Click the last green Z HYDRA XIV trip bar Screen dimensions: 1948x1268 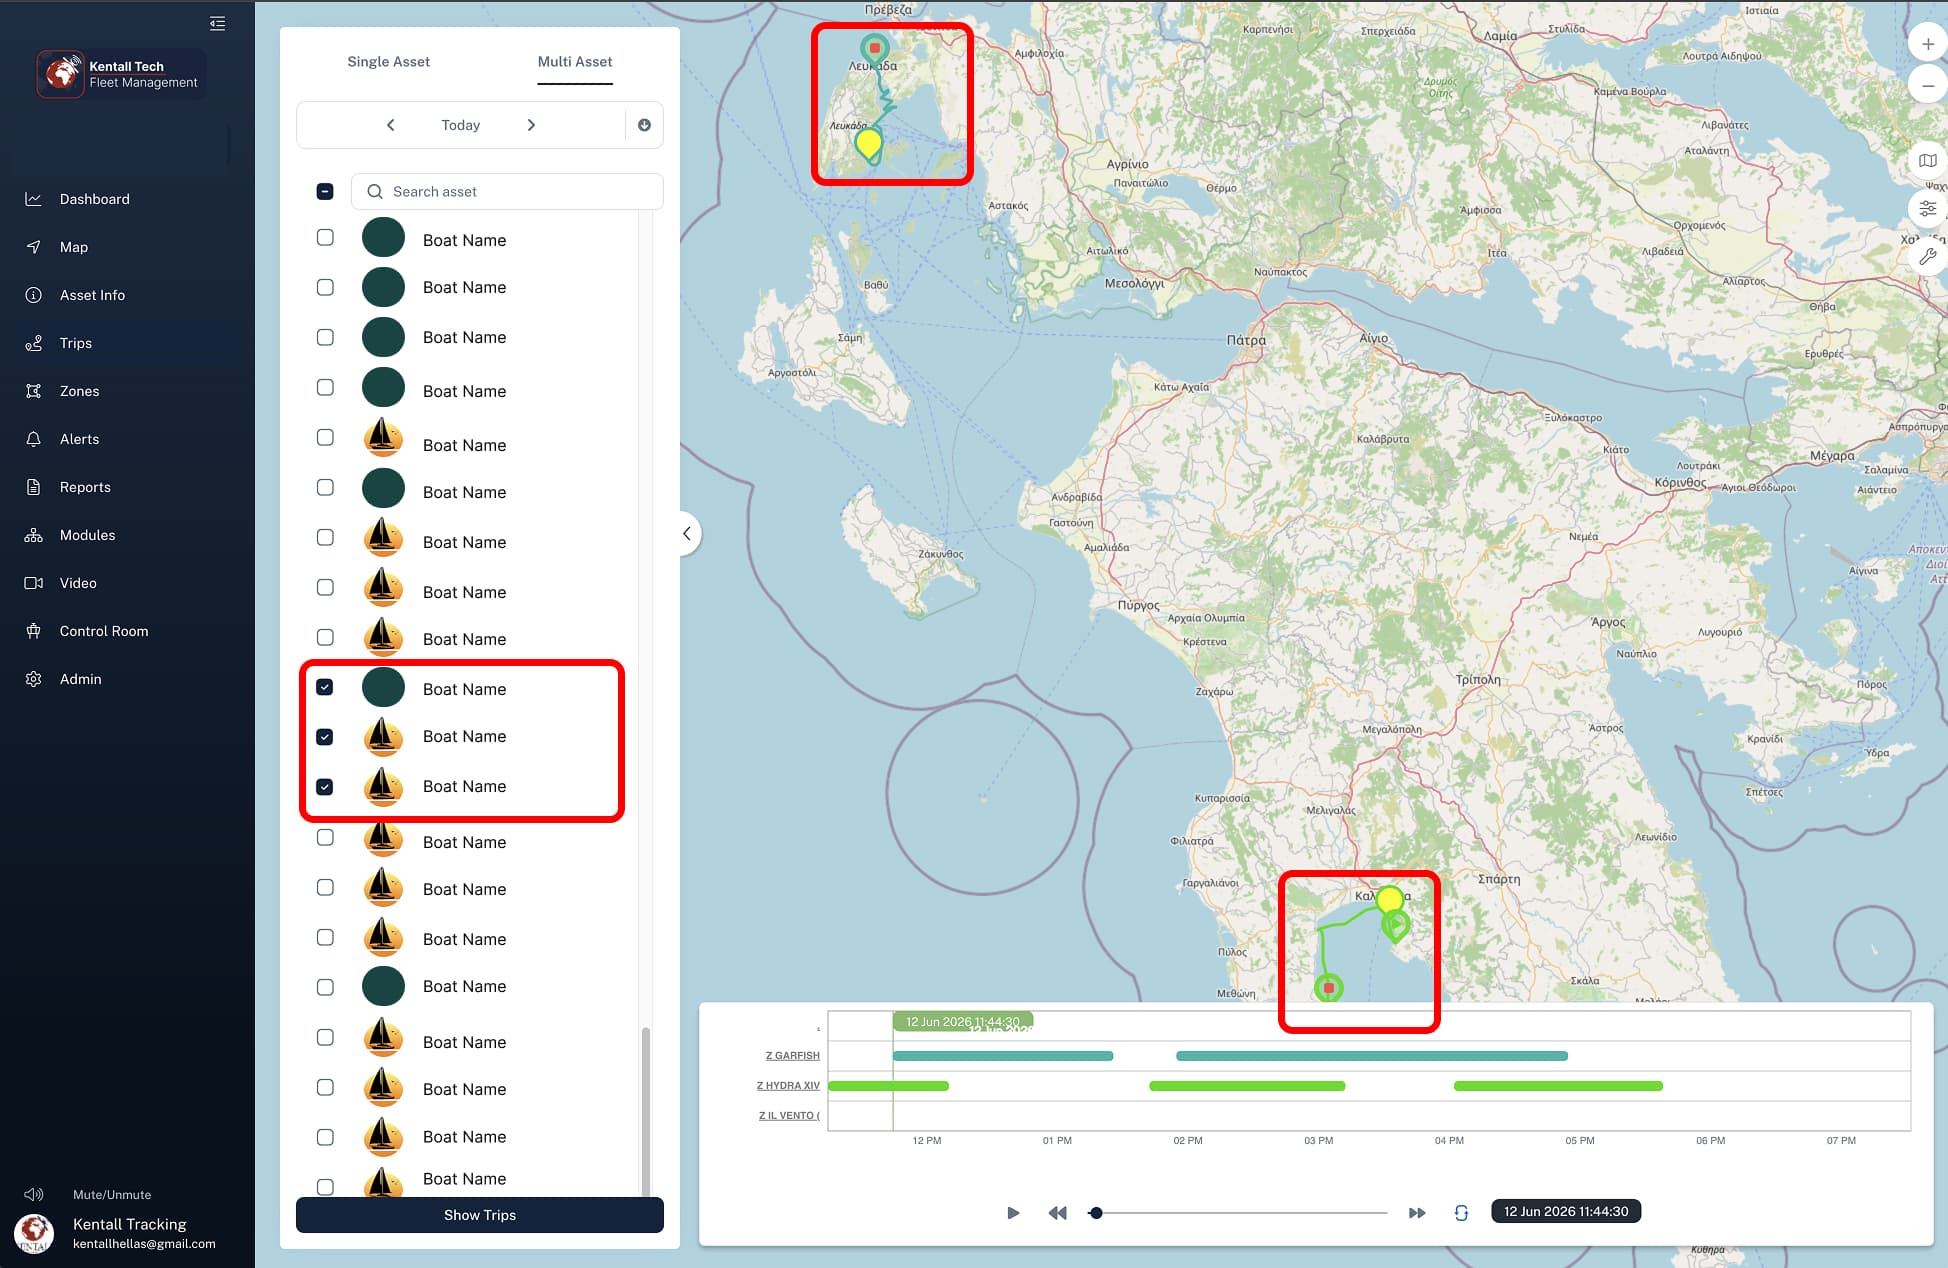click(x=1558, y=1086)
